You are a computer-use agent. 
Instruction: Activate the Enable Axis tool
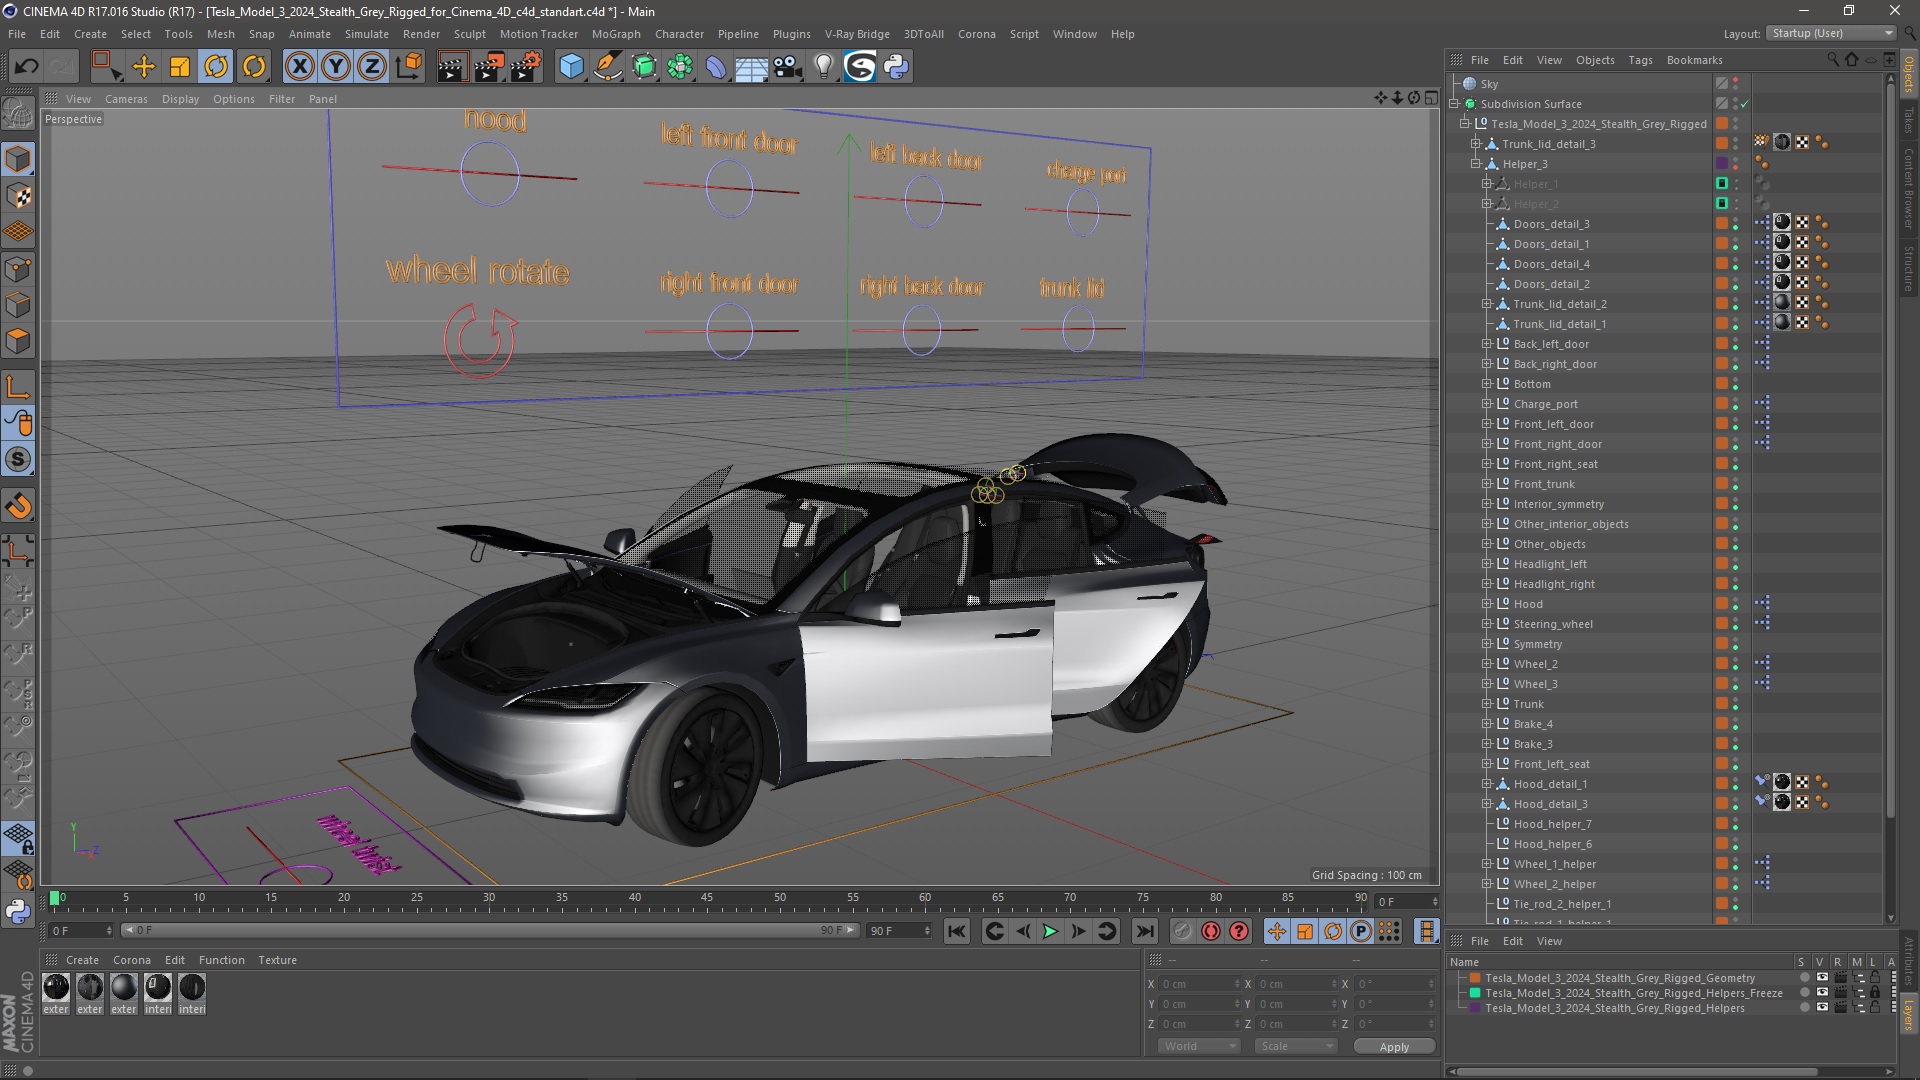(x=18, y=387)
